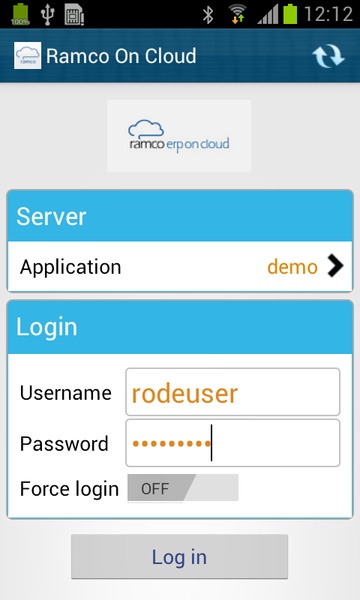The width and height of the screenshot is (360, 600).
Task: Tap the green battery level icon near clock
Action: pos(290,14)
